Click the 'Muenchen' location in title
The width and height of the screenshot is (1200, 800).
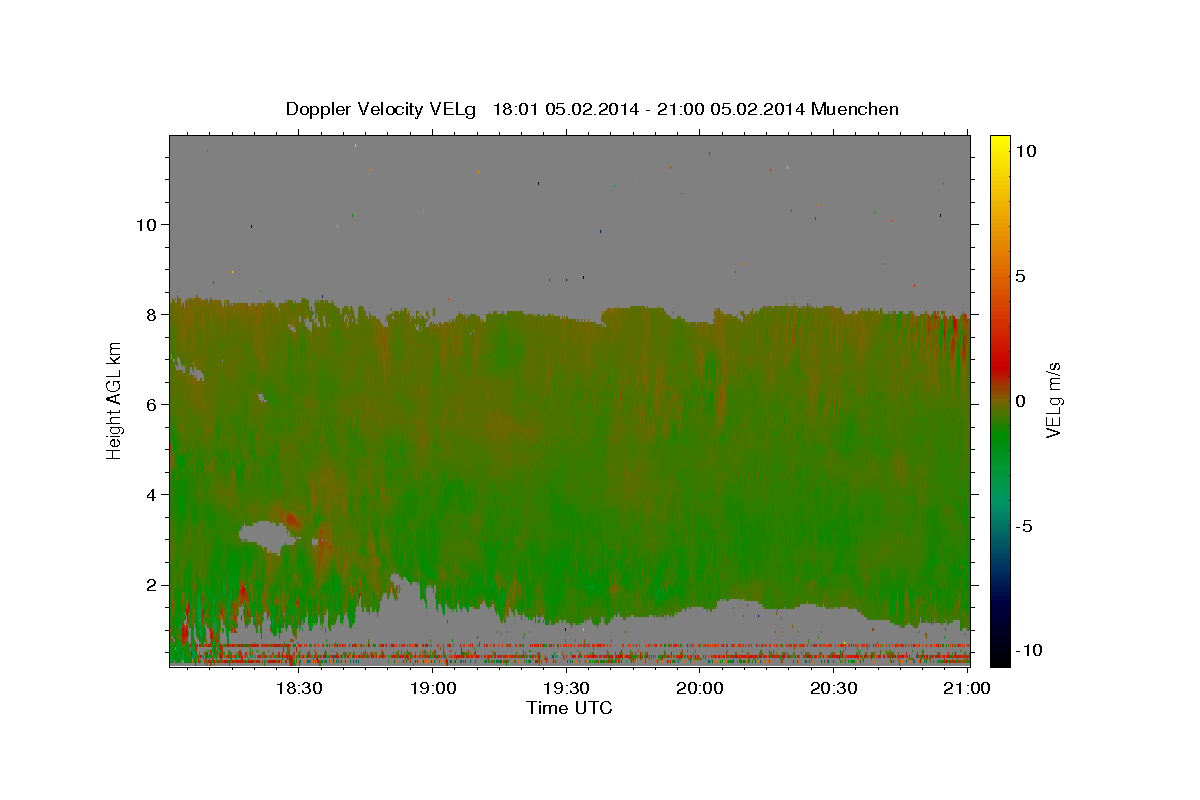[x=855, y=109]
